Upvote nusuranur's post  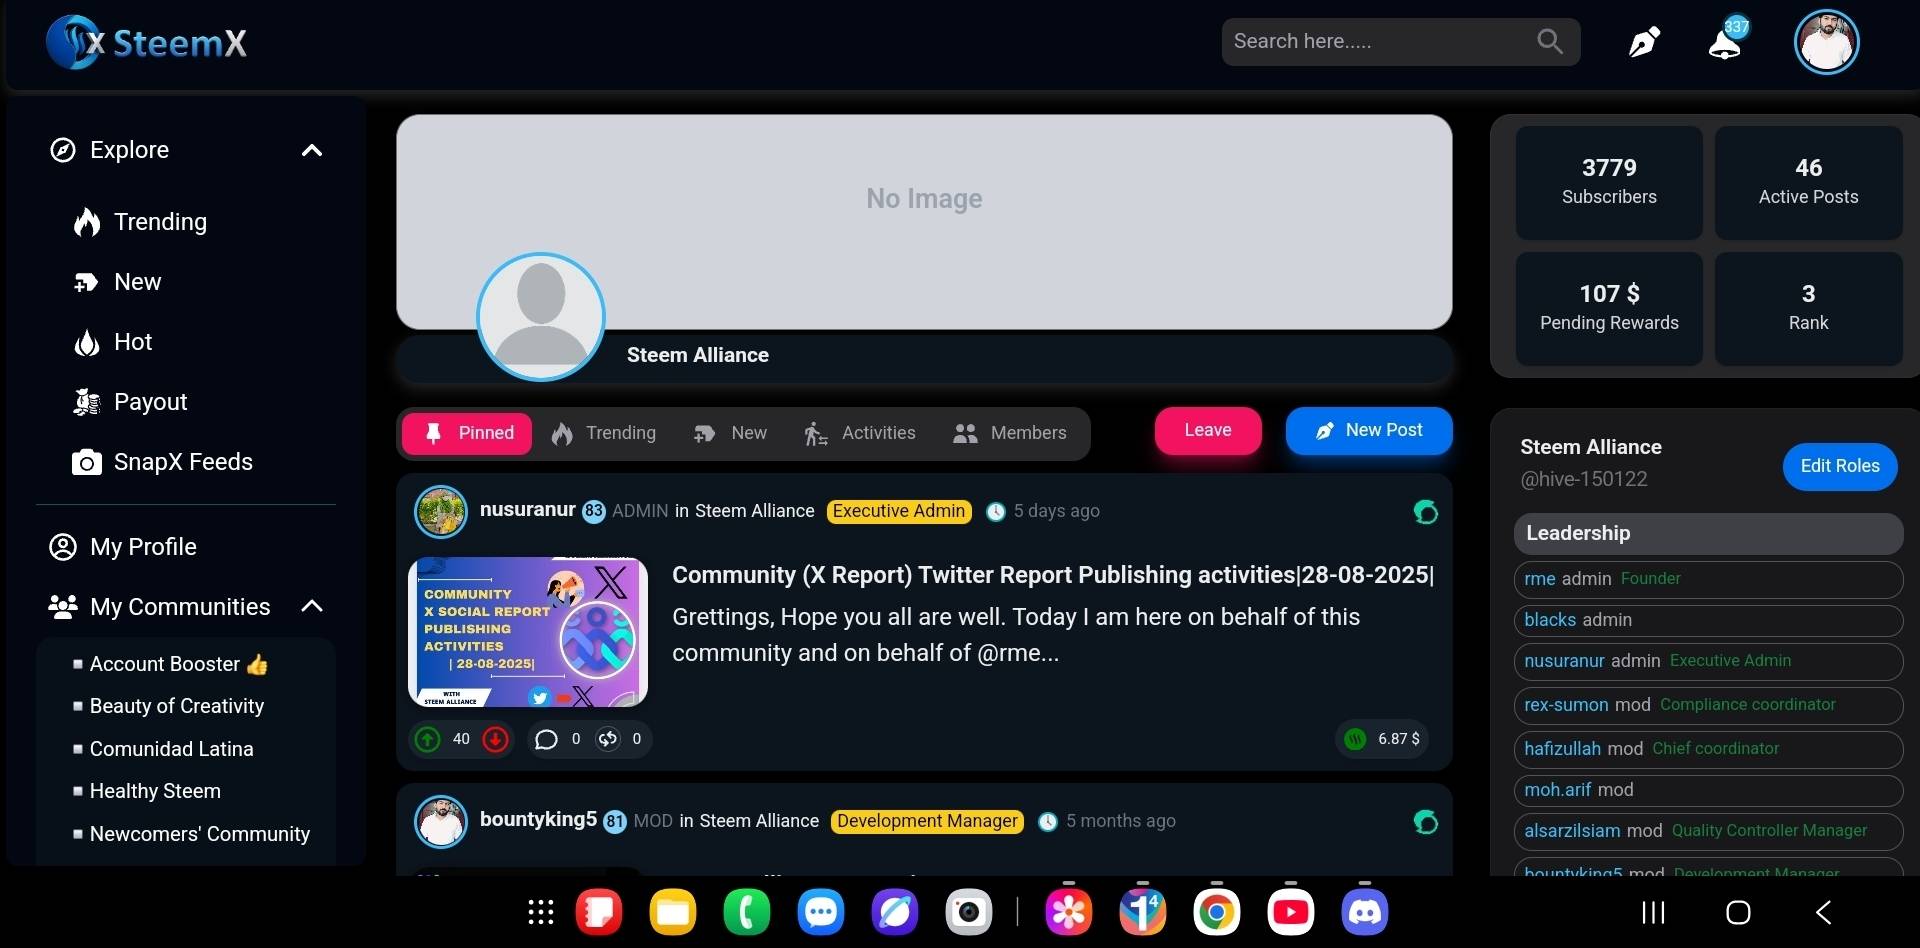coord(427,739)
